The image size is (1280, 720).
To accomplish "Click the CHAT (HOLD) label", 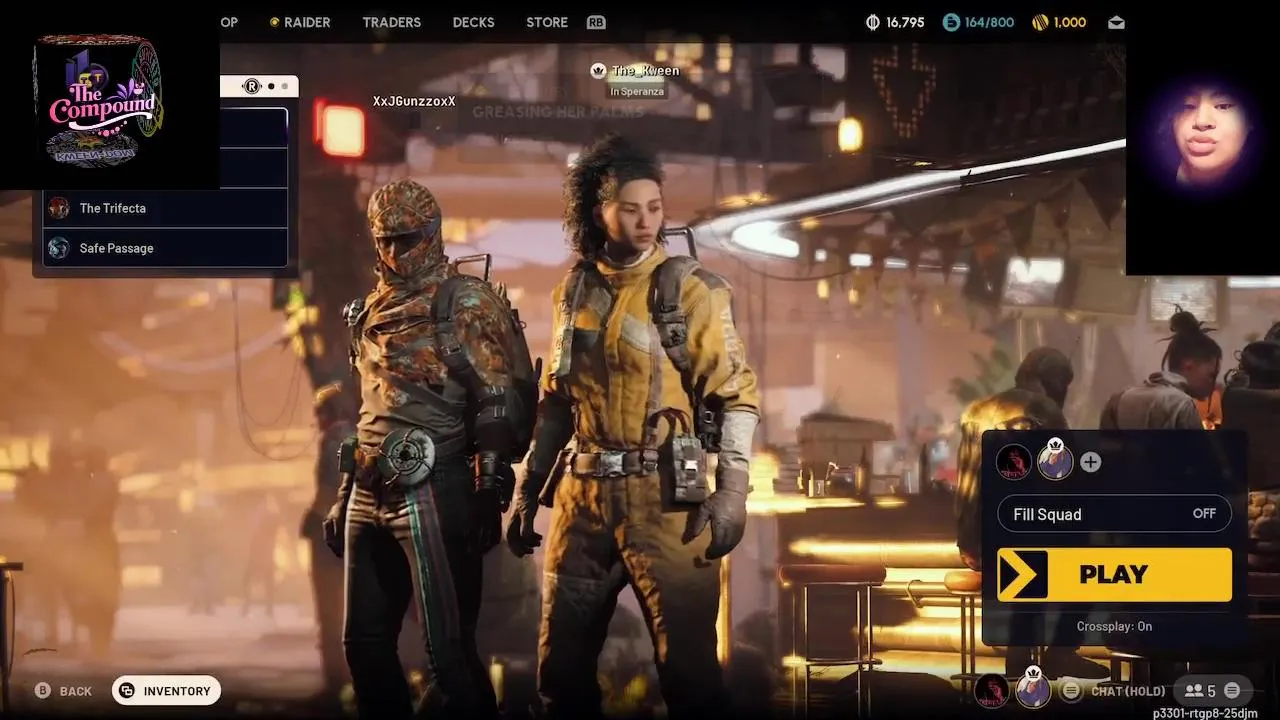I will click(x=1128, y=691).
